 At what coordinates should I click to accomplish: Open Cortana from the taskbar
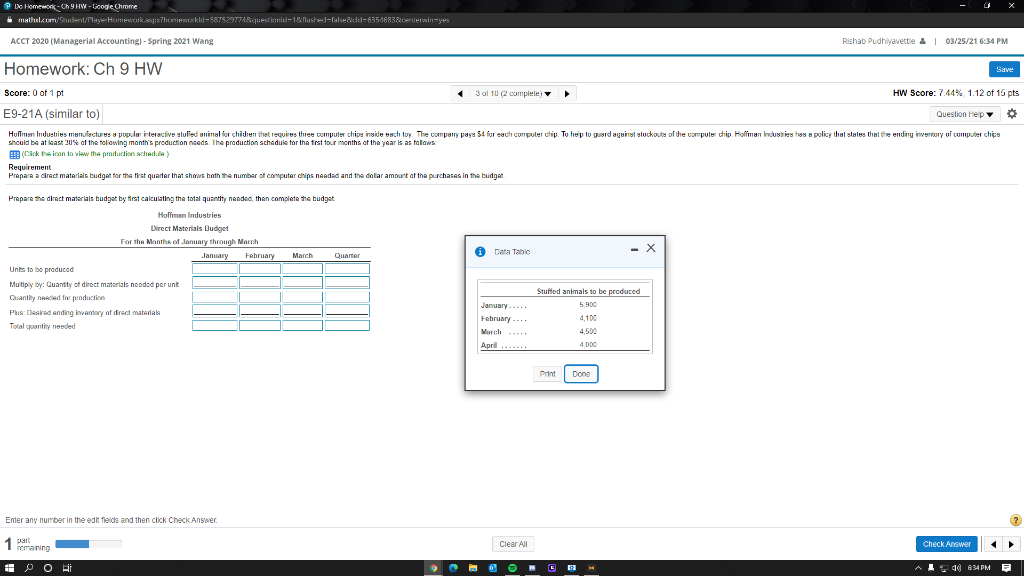click(48, 568)
